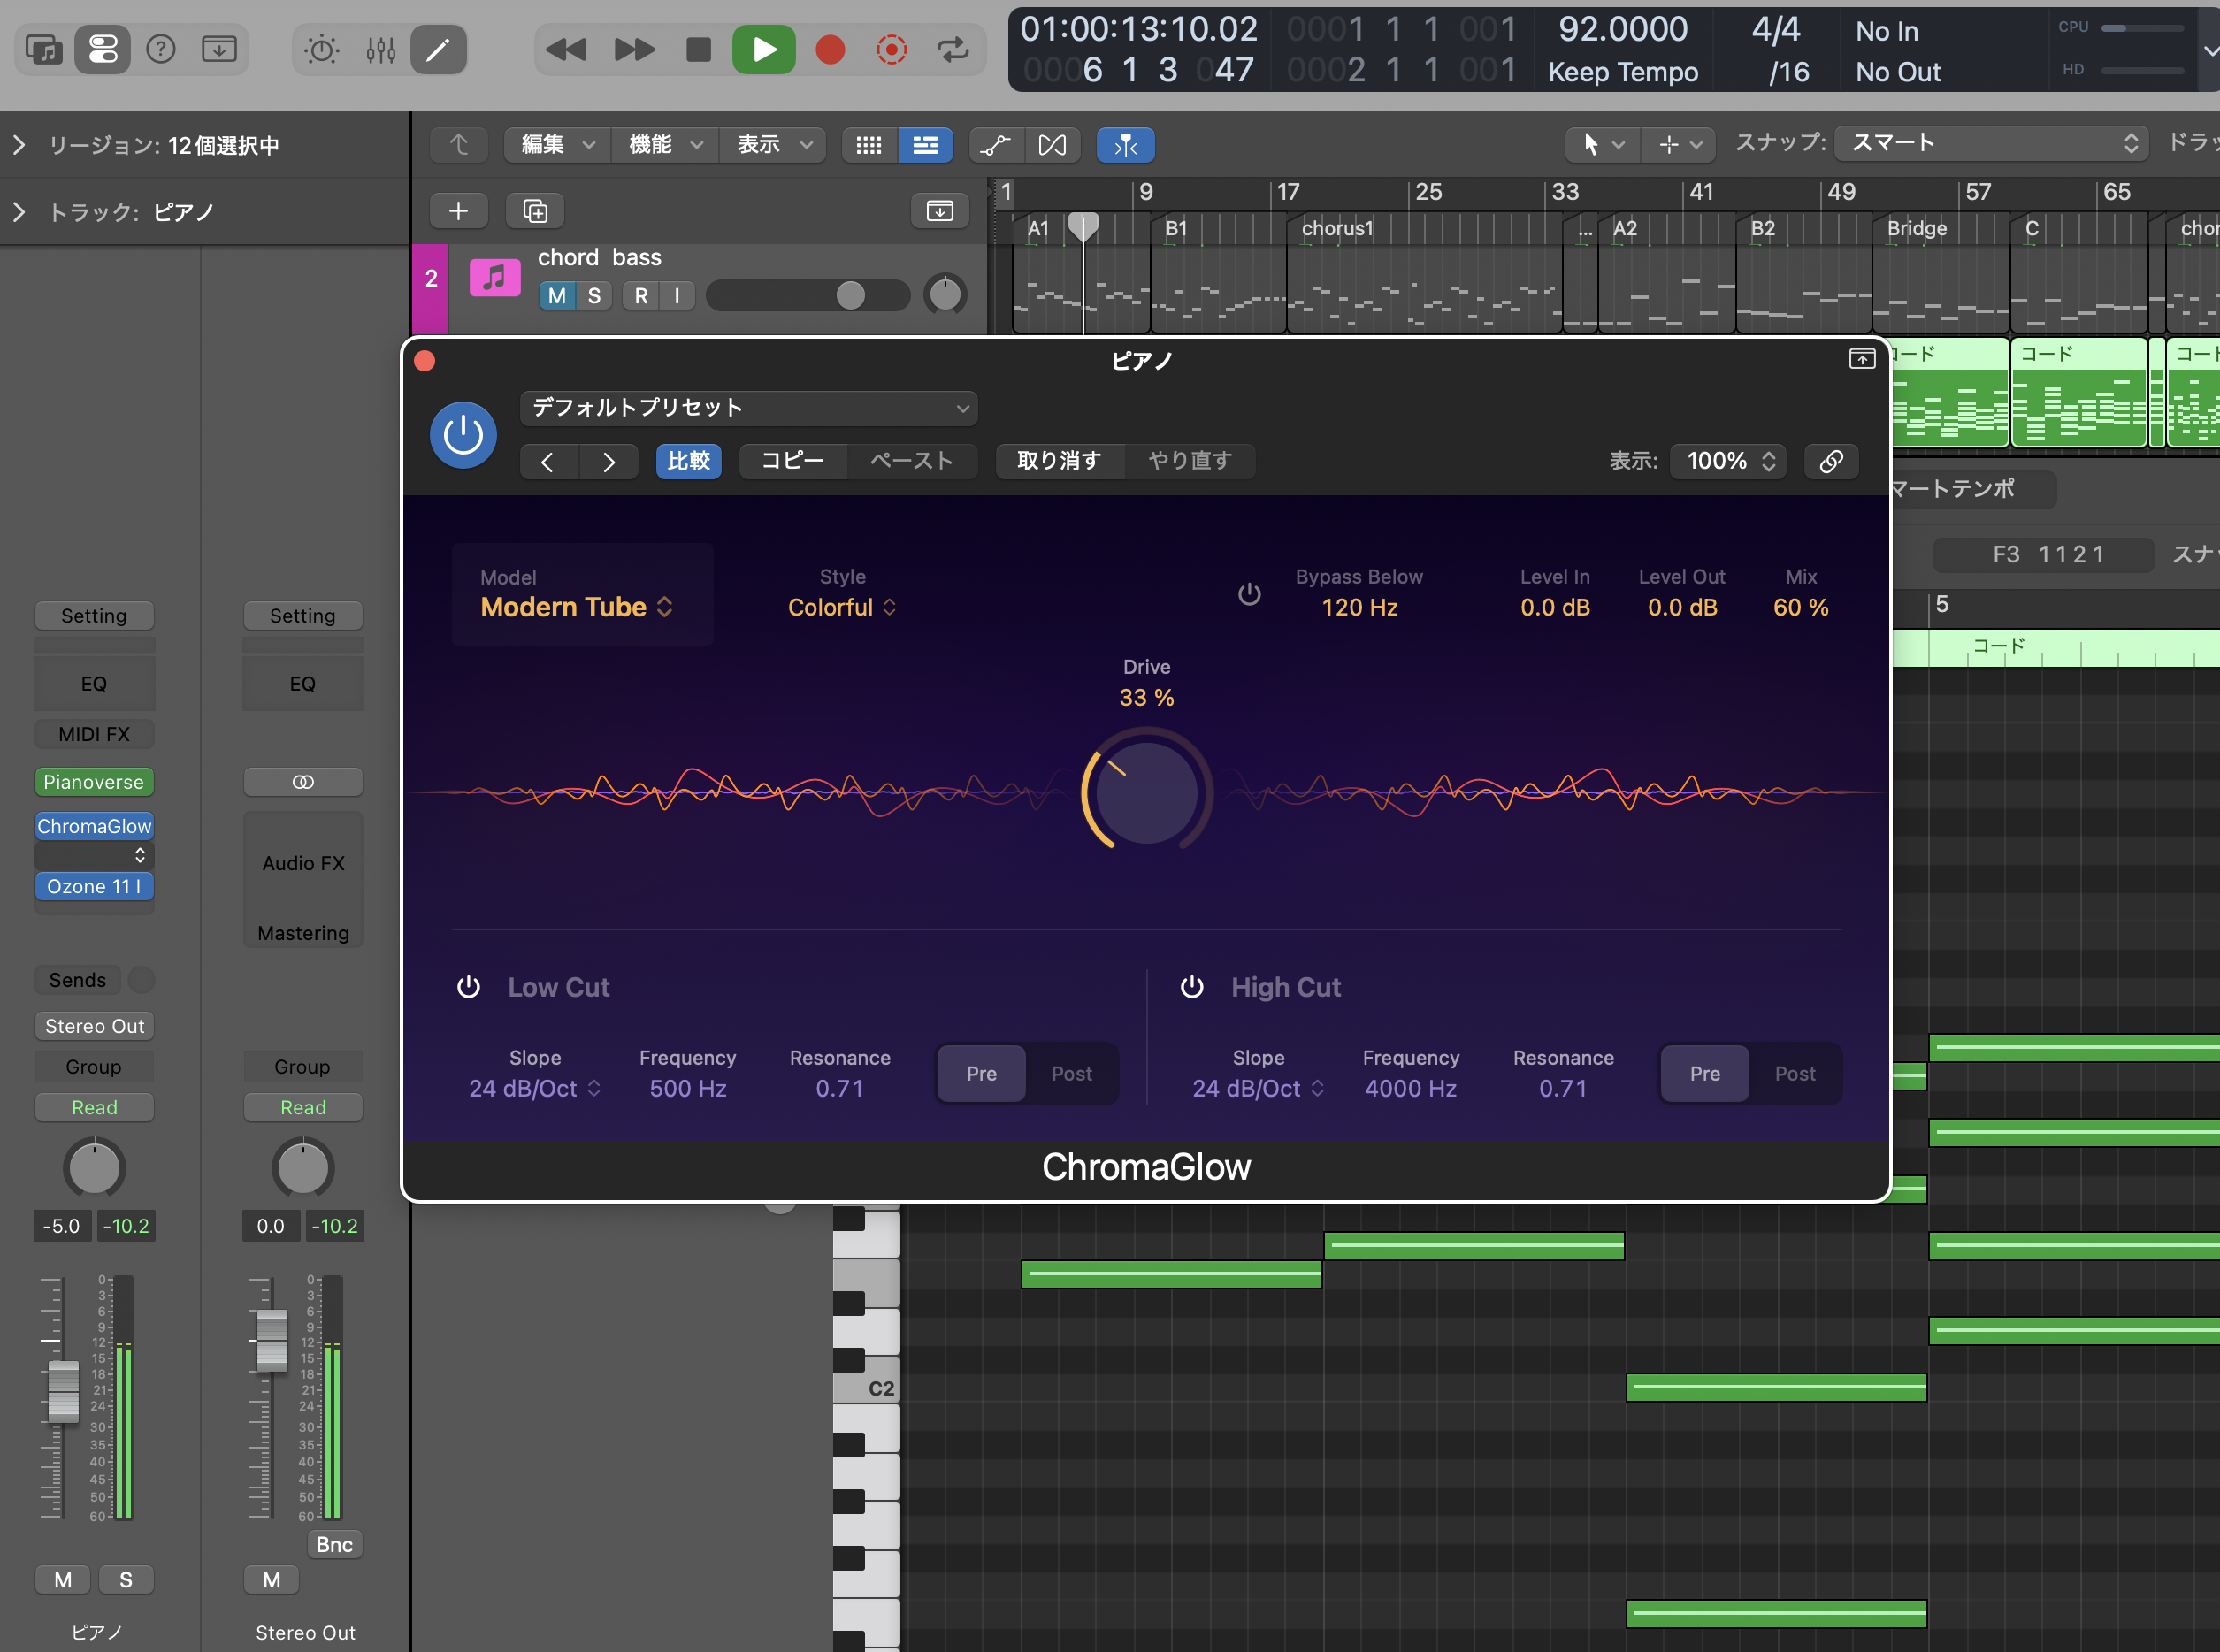Mute the chord bass track
Screen dimensions: 2220x1652
557,296
